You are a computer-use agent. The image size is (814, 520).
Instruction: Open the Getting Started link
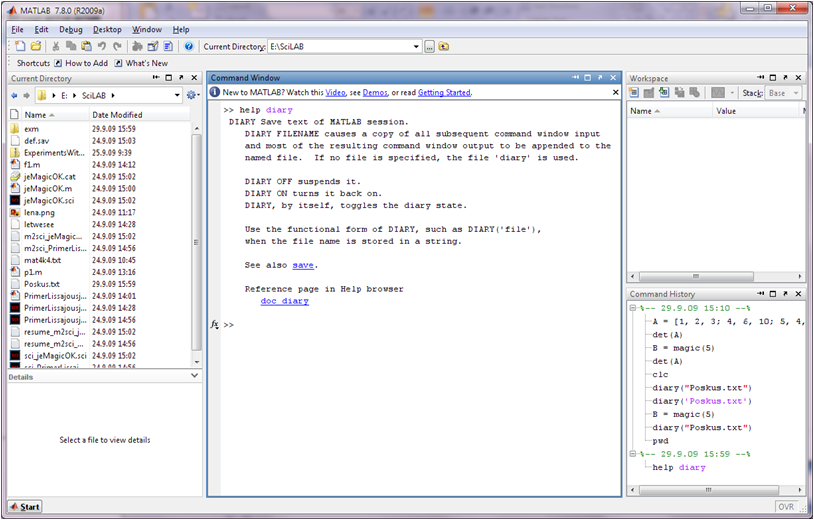[444, 92]
